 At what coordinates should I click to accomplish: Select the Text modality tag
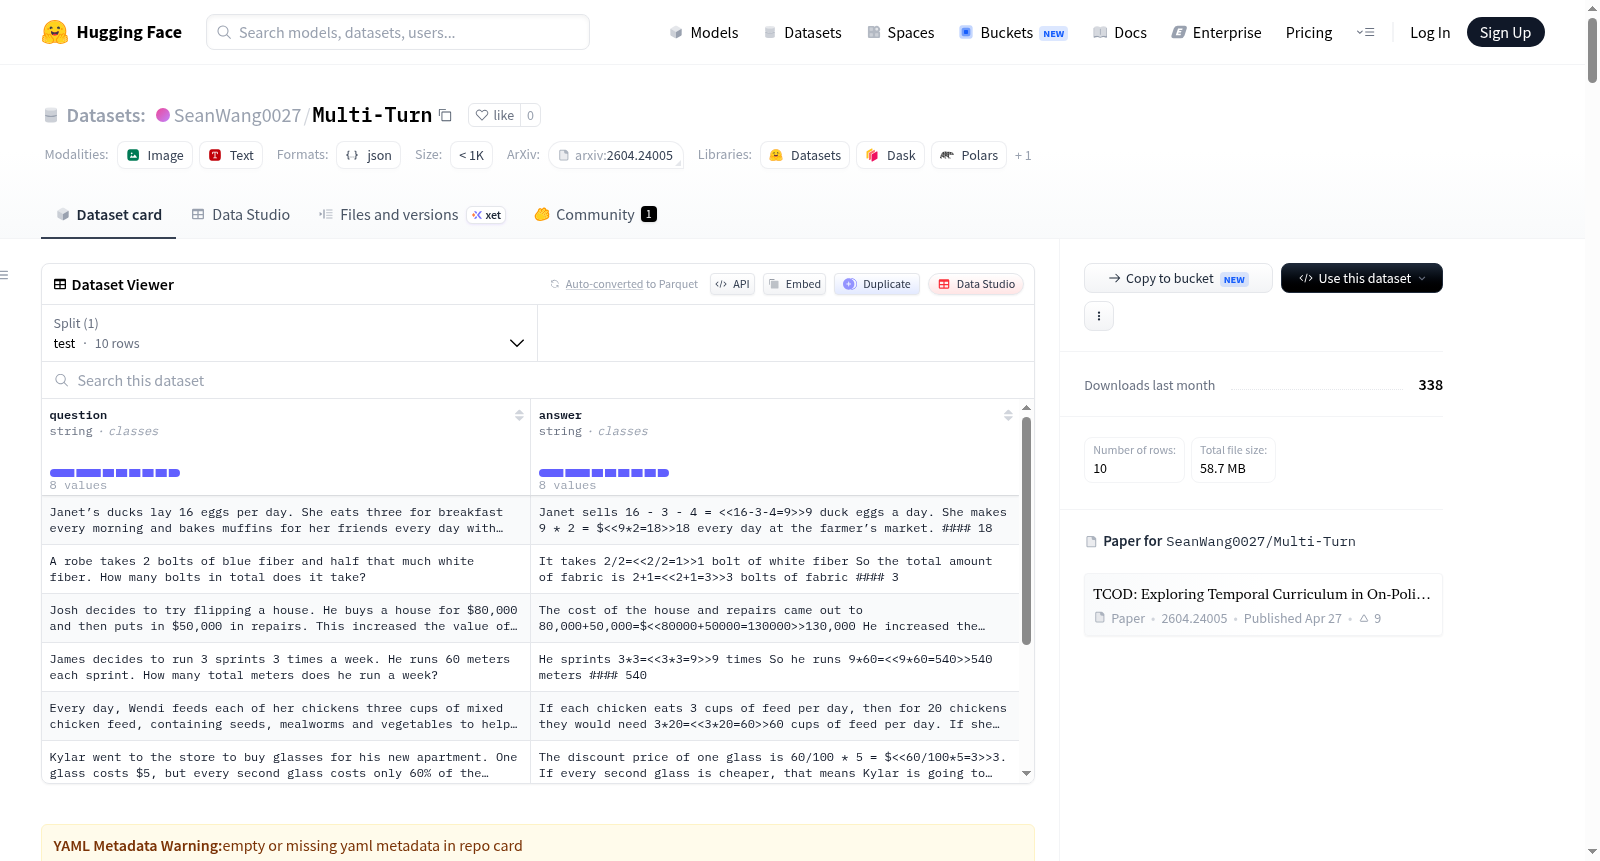coord(231,155)
